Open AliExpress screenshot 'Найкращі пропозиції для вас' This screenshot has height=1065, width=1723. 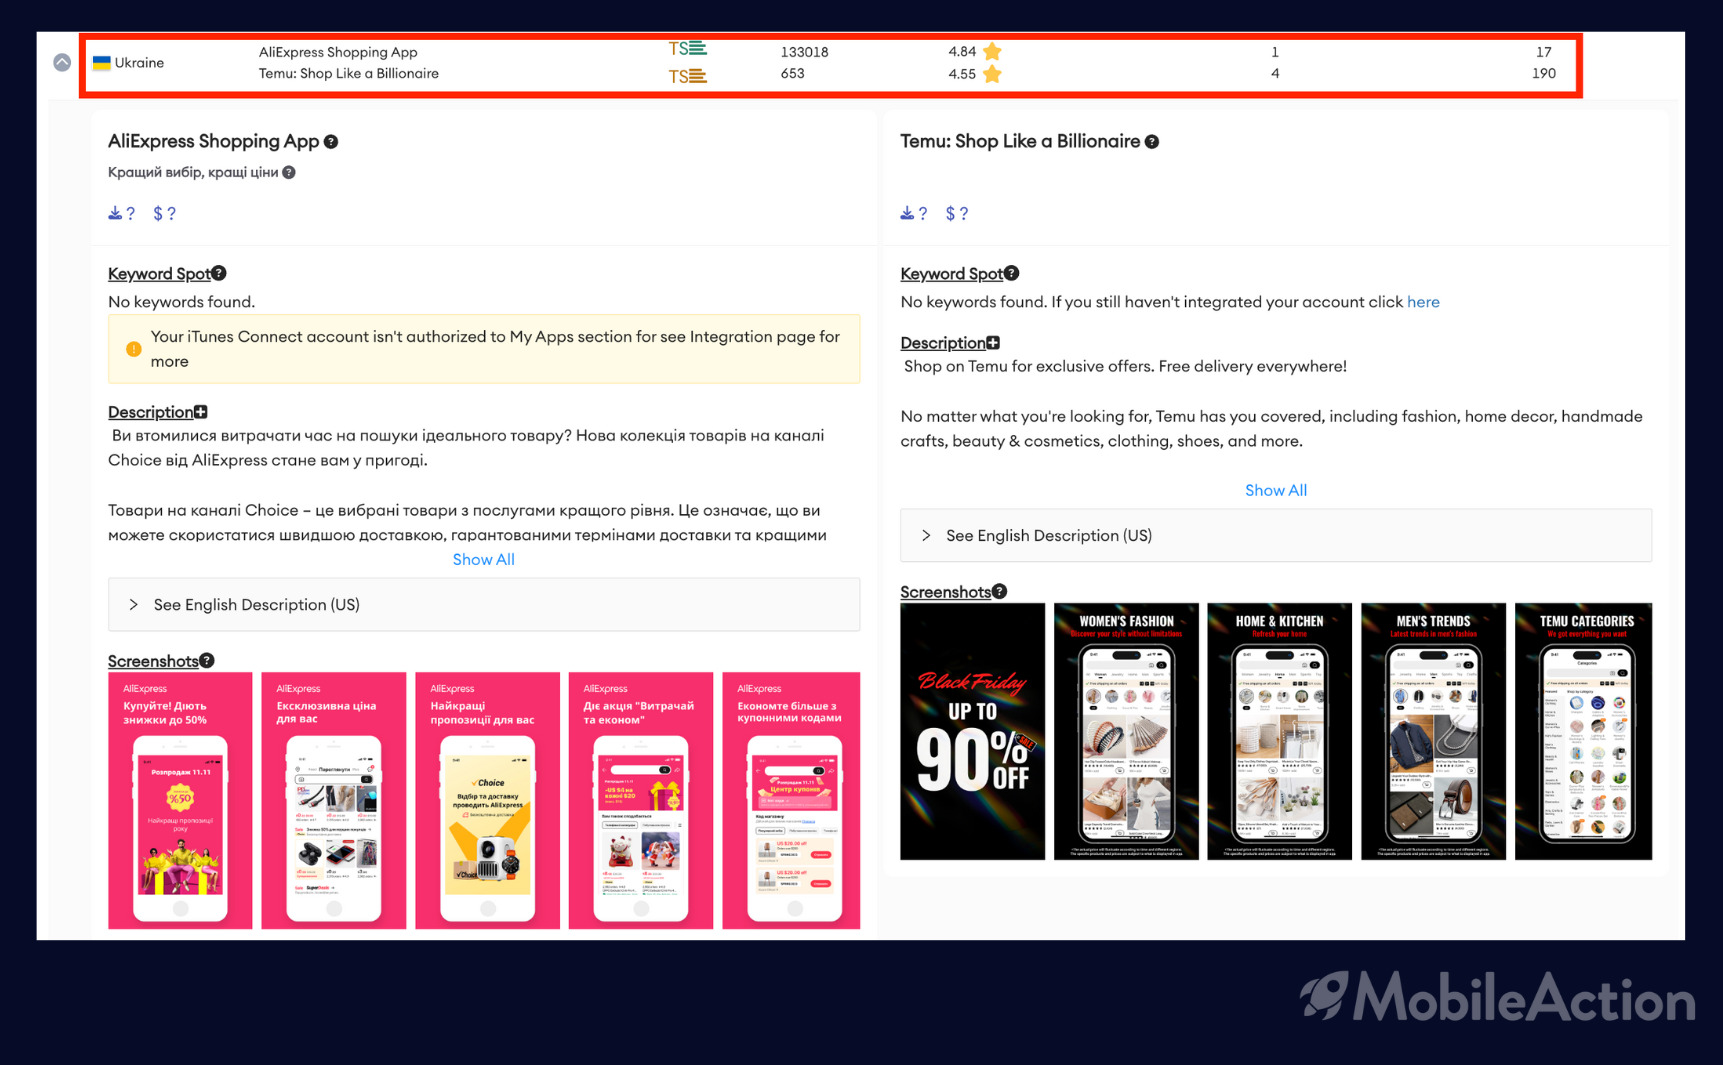click(488, 800)
